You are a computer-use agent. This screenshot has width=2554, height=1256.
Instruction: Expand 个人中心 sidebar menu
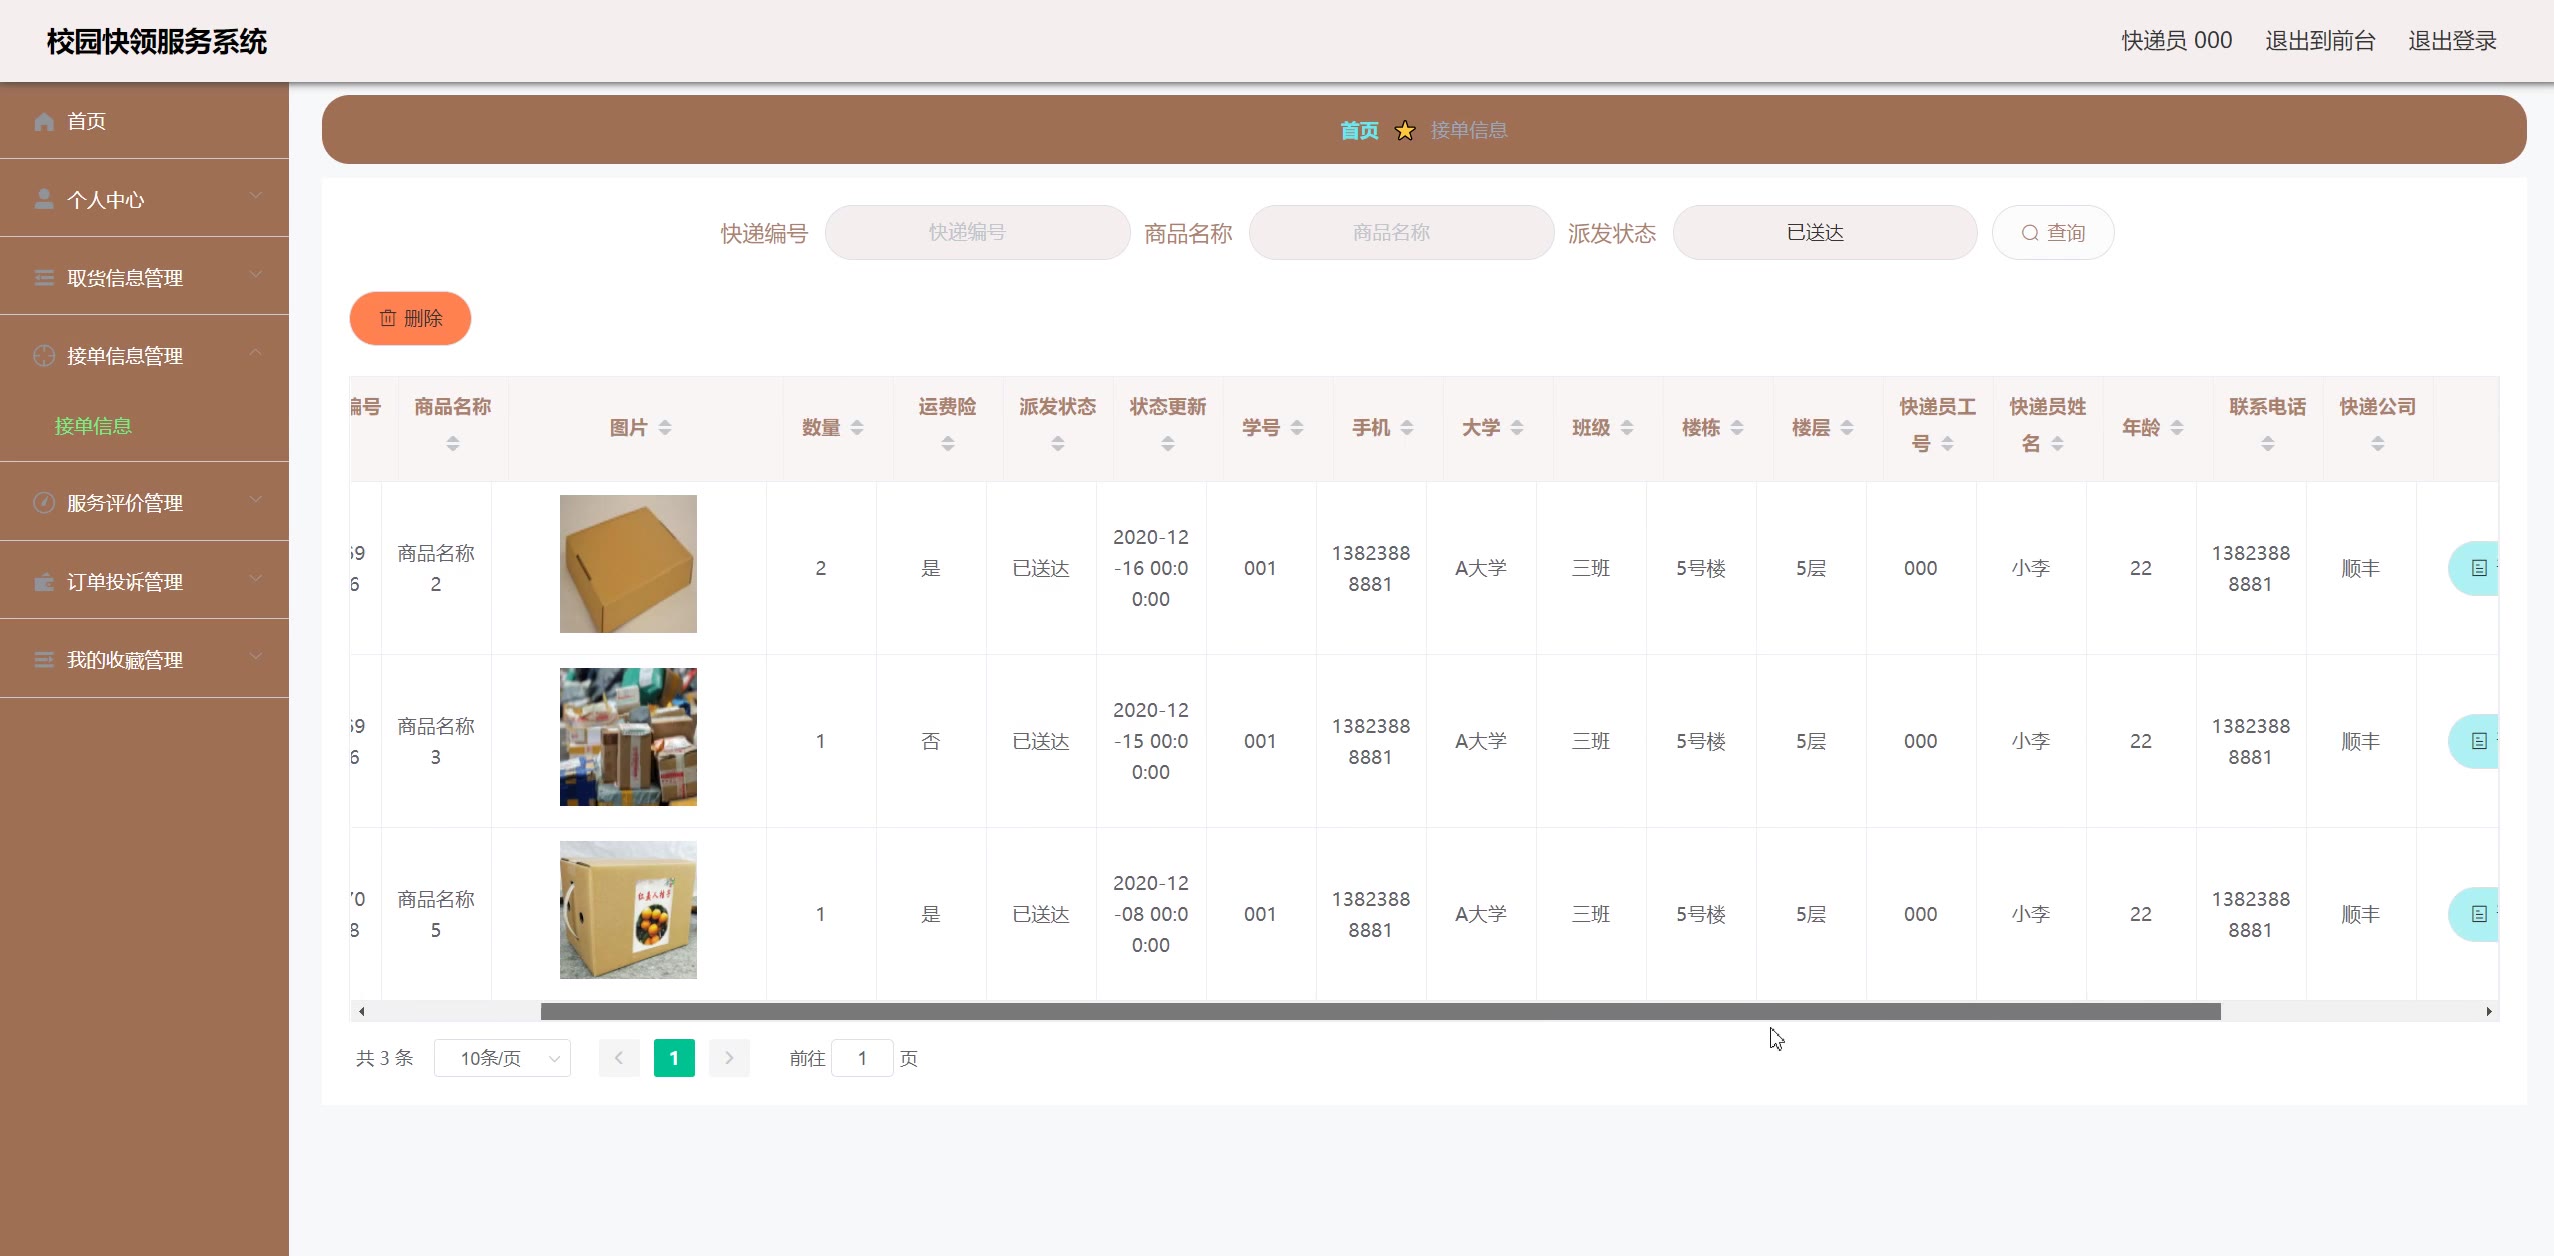(144, 199)
